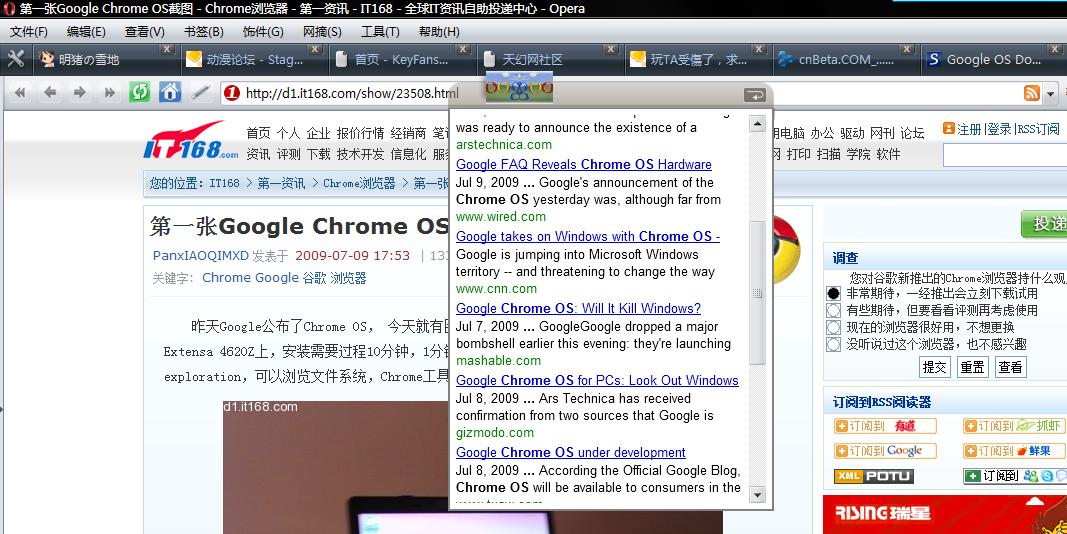
Task: Open Google Chrome OS under development link
Action: (x=571, y=452)
